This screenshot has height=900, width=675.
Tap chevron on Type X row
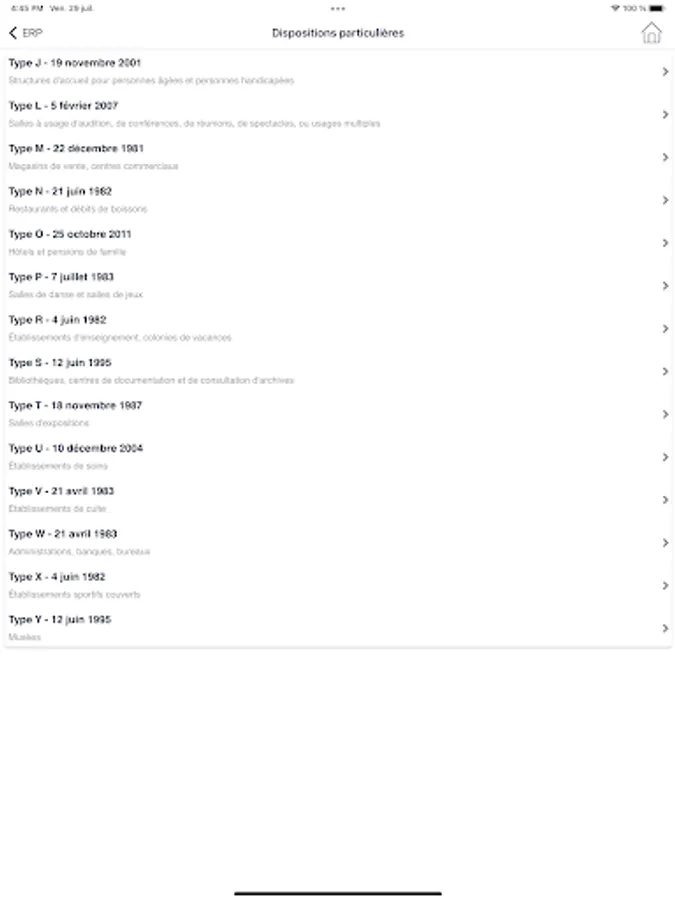(x=665, y=585)
